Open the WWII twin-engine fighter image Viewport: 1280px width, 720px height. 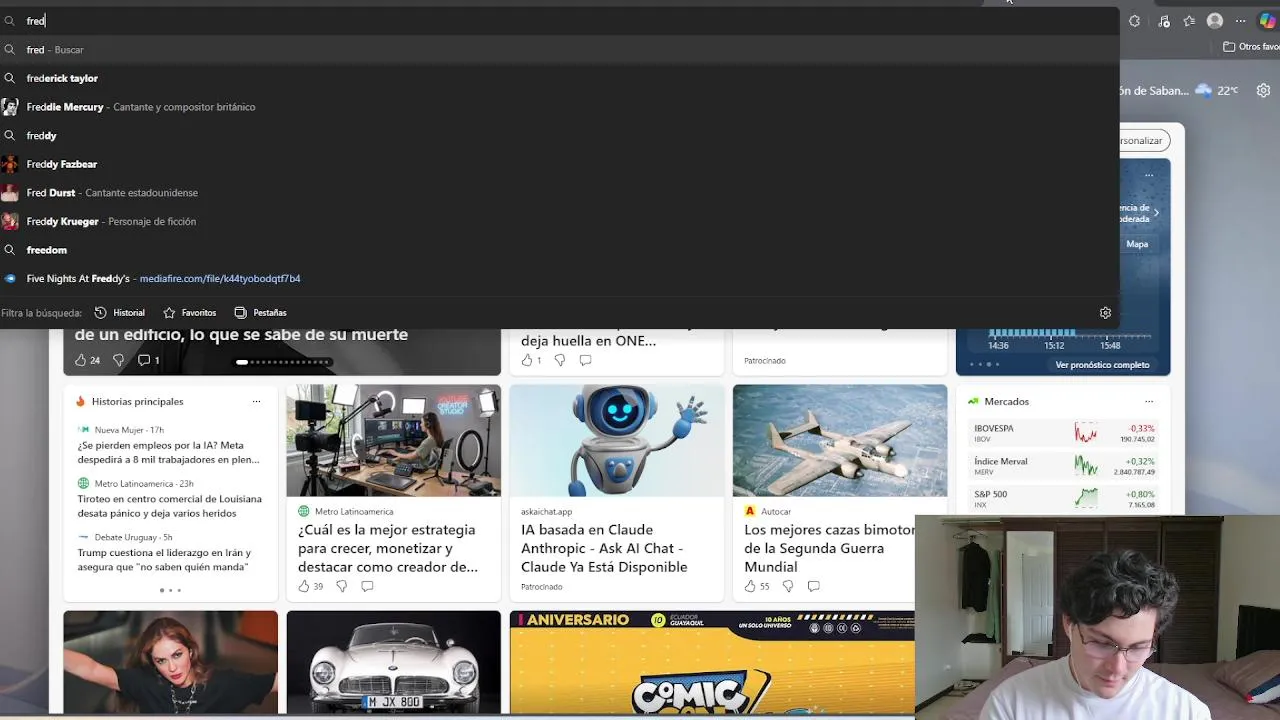click(840, 440)
